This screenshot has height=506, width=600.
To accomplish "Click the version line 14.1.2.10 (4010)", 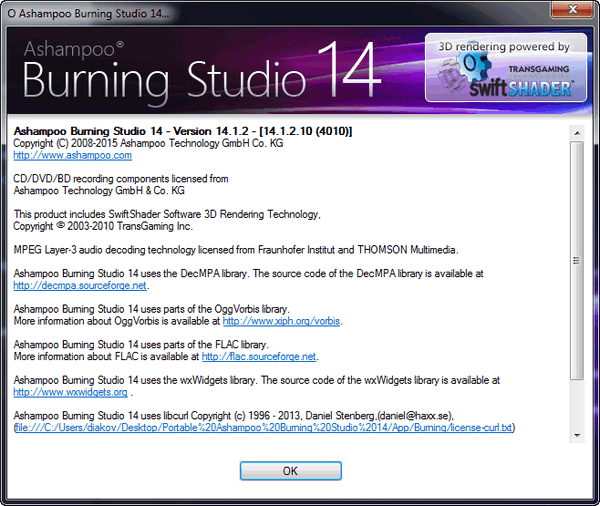I will (183, 131).
